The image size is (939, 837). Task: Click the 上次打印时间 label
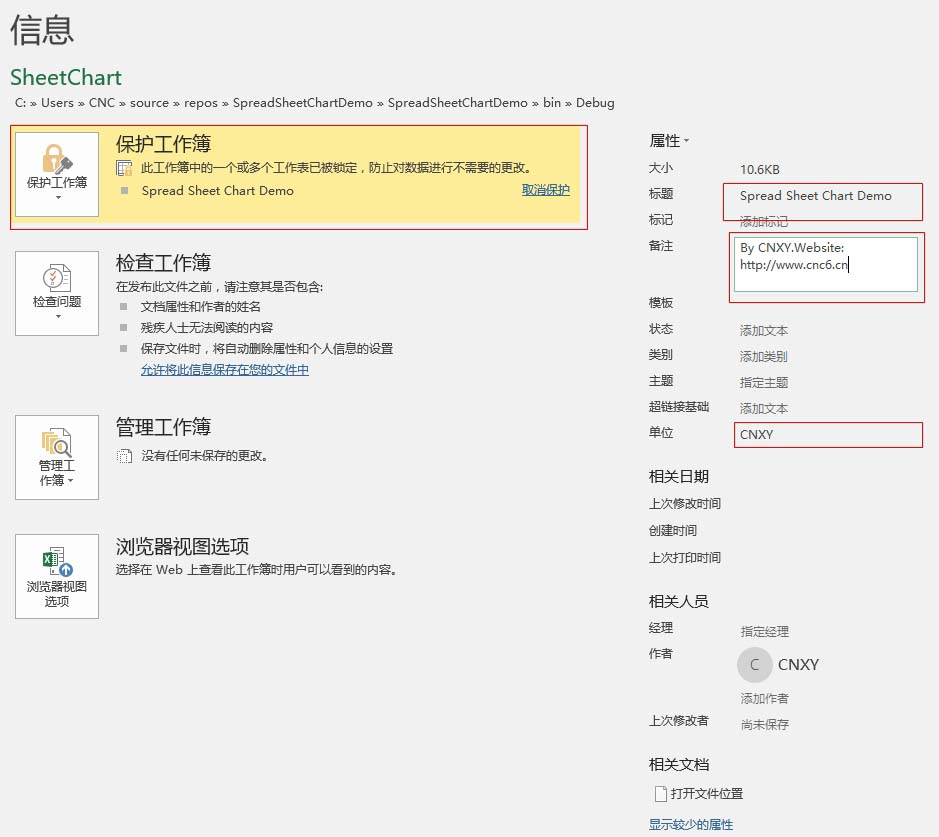[x=684, y=557]
